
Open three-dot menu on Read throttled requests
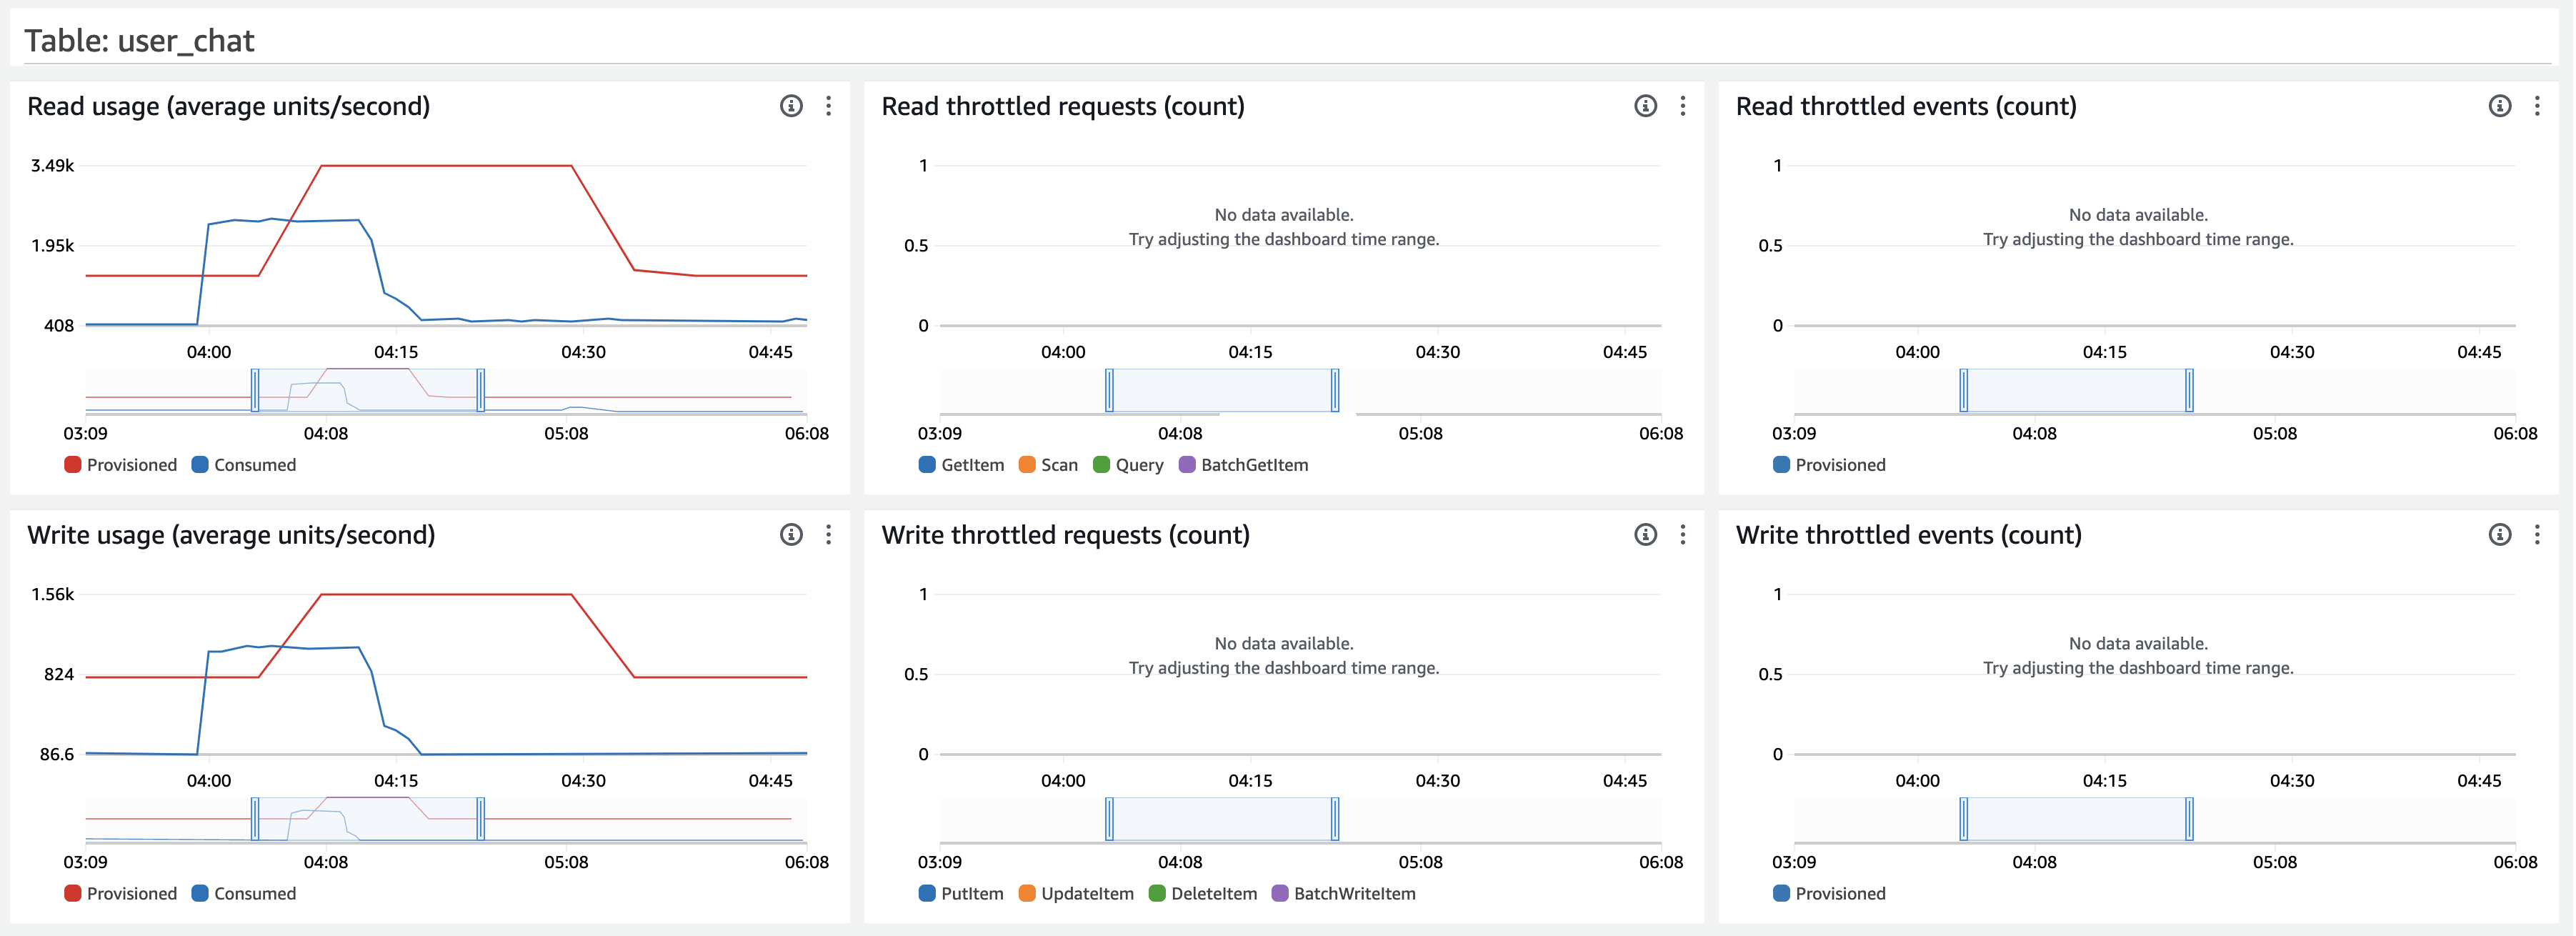point(1683,106)
